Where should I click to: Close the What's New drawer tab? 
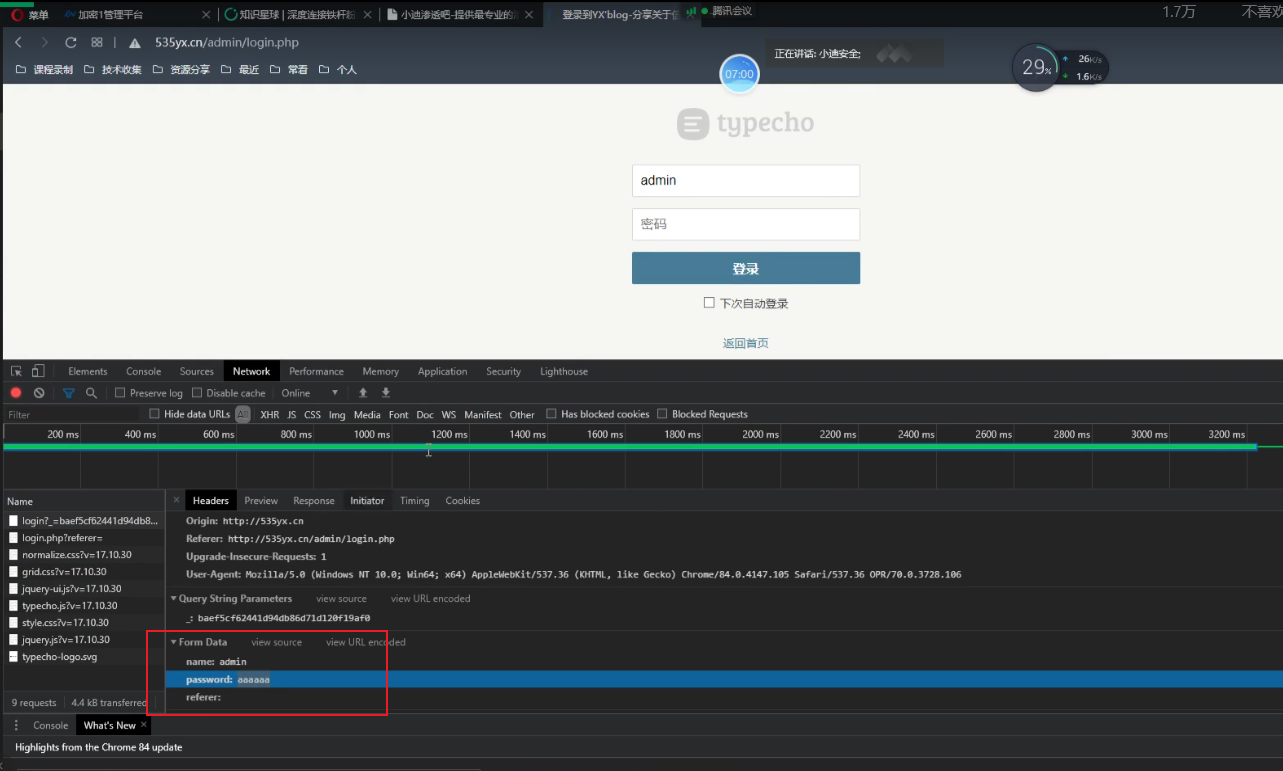pos(144,725)
